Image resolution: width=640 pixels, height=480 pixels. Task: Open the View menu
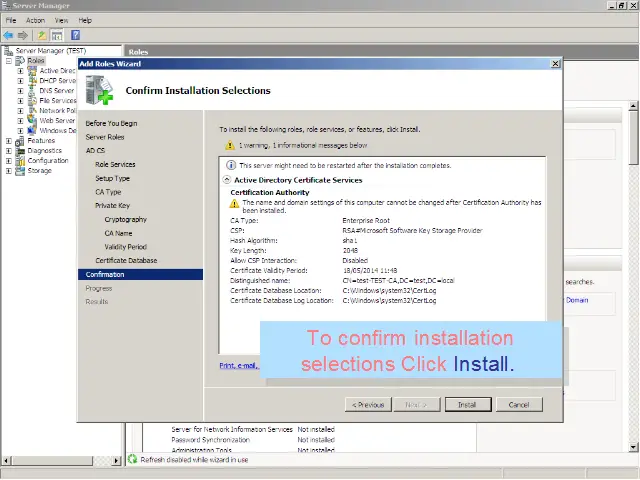click(x=61, y=20)
